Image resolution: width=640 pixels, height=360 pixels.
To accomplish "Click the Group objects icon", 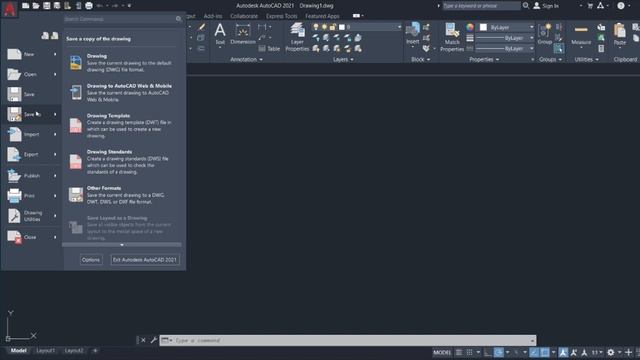I will 545,31.
